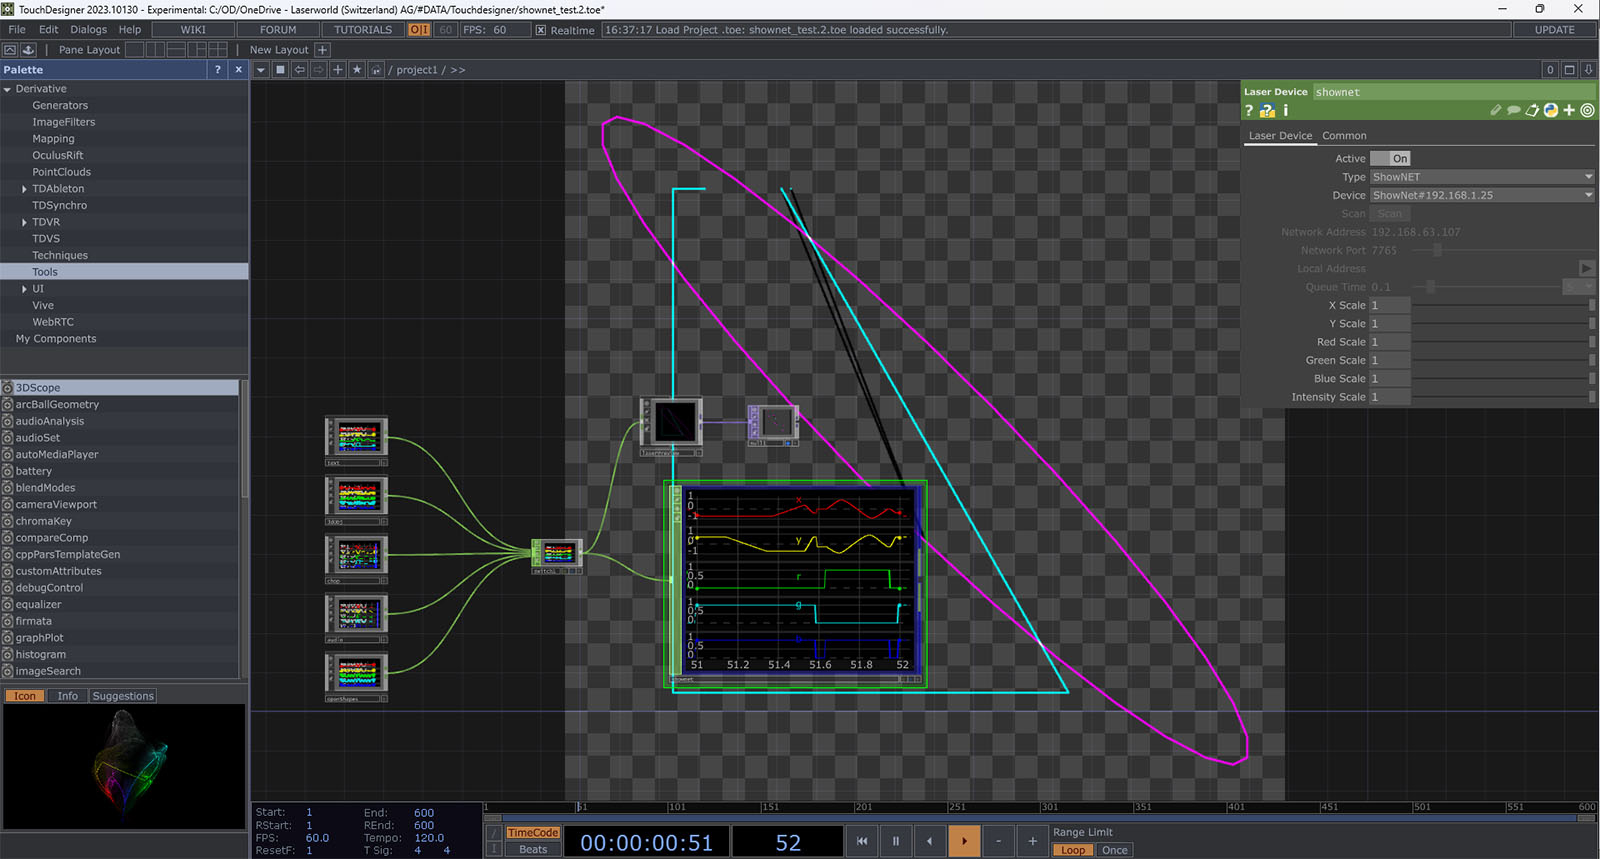Click the bookmark star icon in path bar
The width and height of the screenshot is (1600, 859).
click(x=357, y=70)
